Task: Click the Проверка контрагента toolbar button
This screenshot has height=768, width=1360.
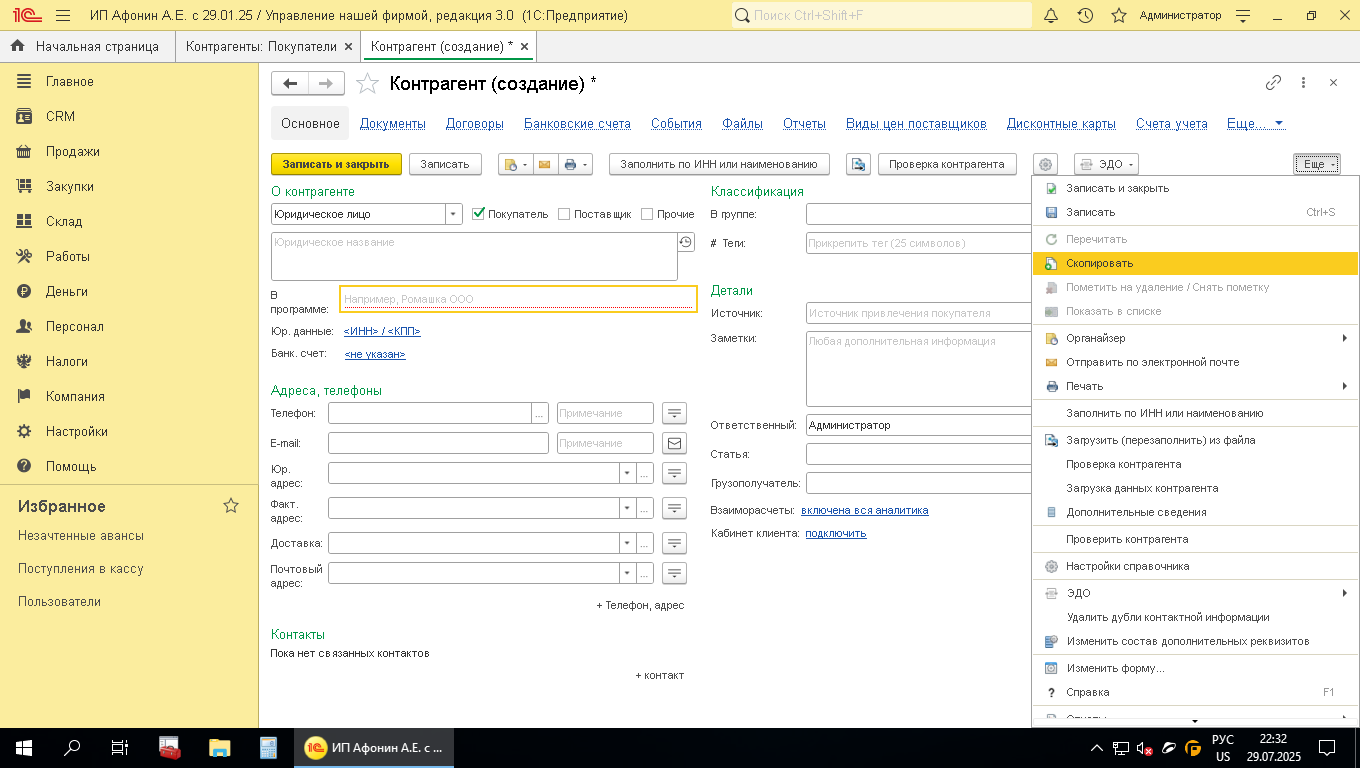Action: click(947, 164)
